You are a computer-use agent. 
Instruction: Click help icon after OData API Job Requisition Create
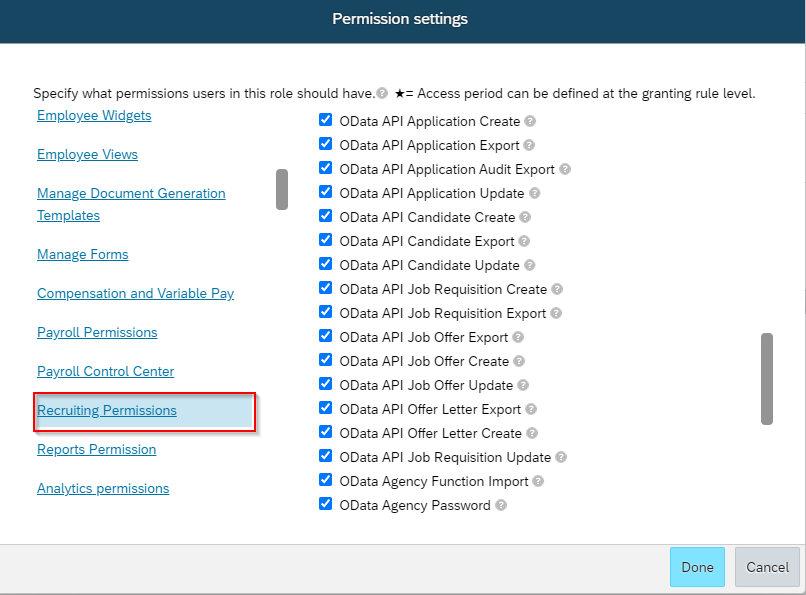(x=557, y=289)
